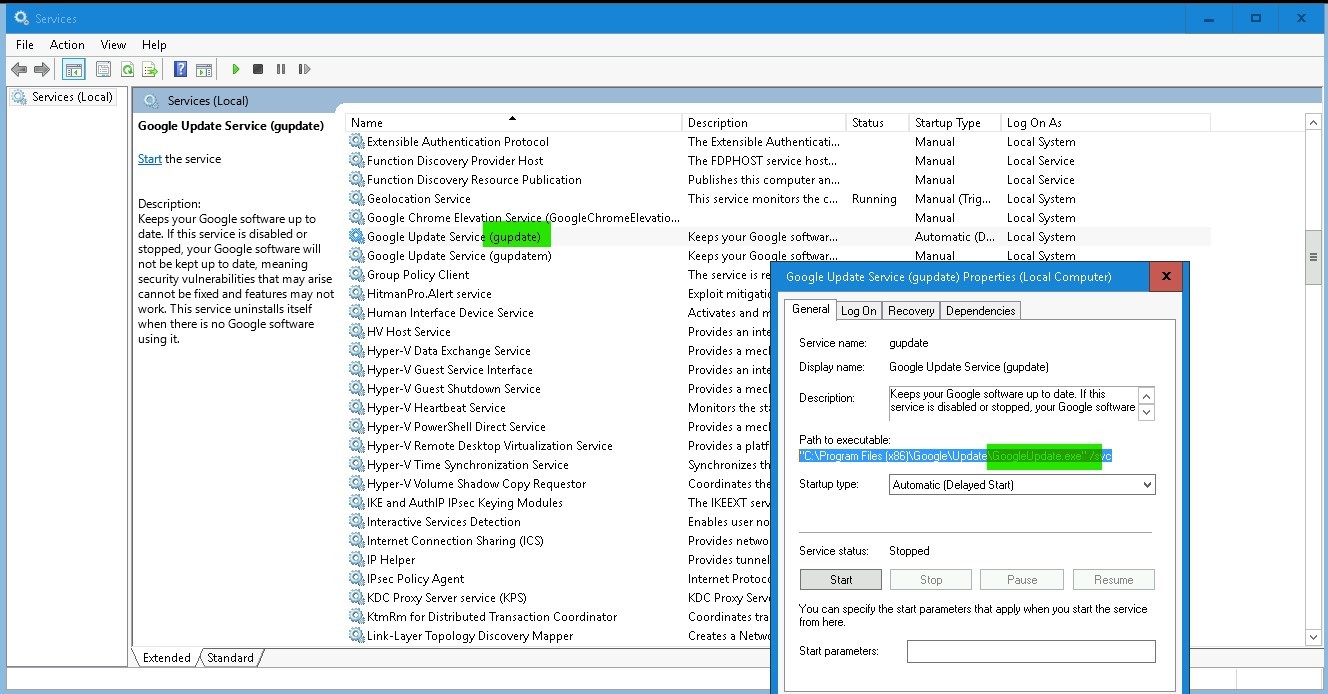Click the Show/Hide Console Tree toolbar icon
The height and width of the screenshot is (694, 1328).
(x=73, y=69)
